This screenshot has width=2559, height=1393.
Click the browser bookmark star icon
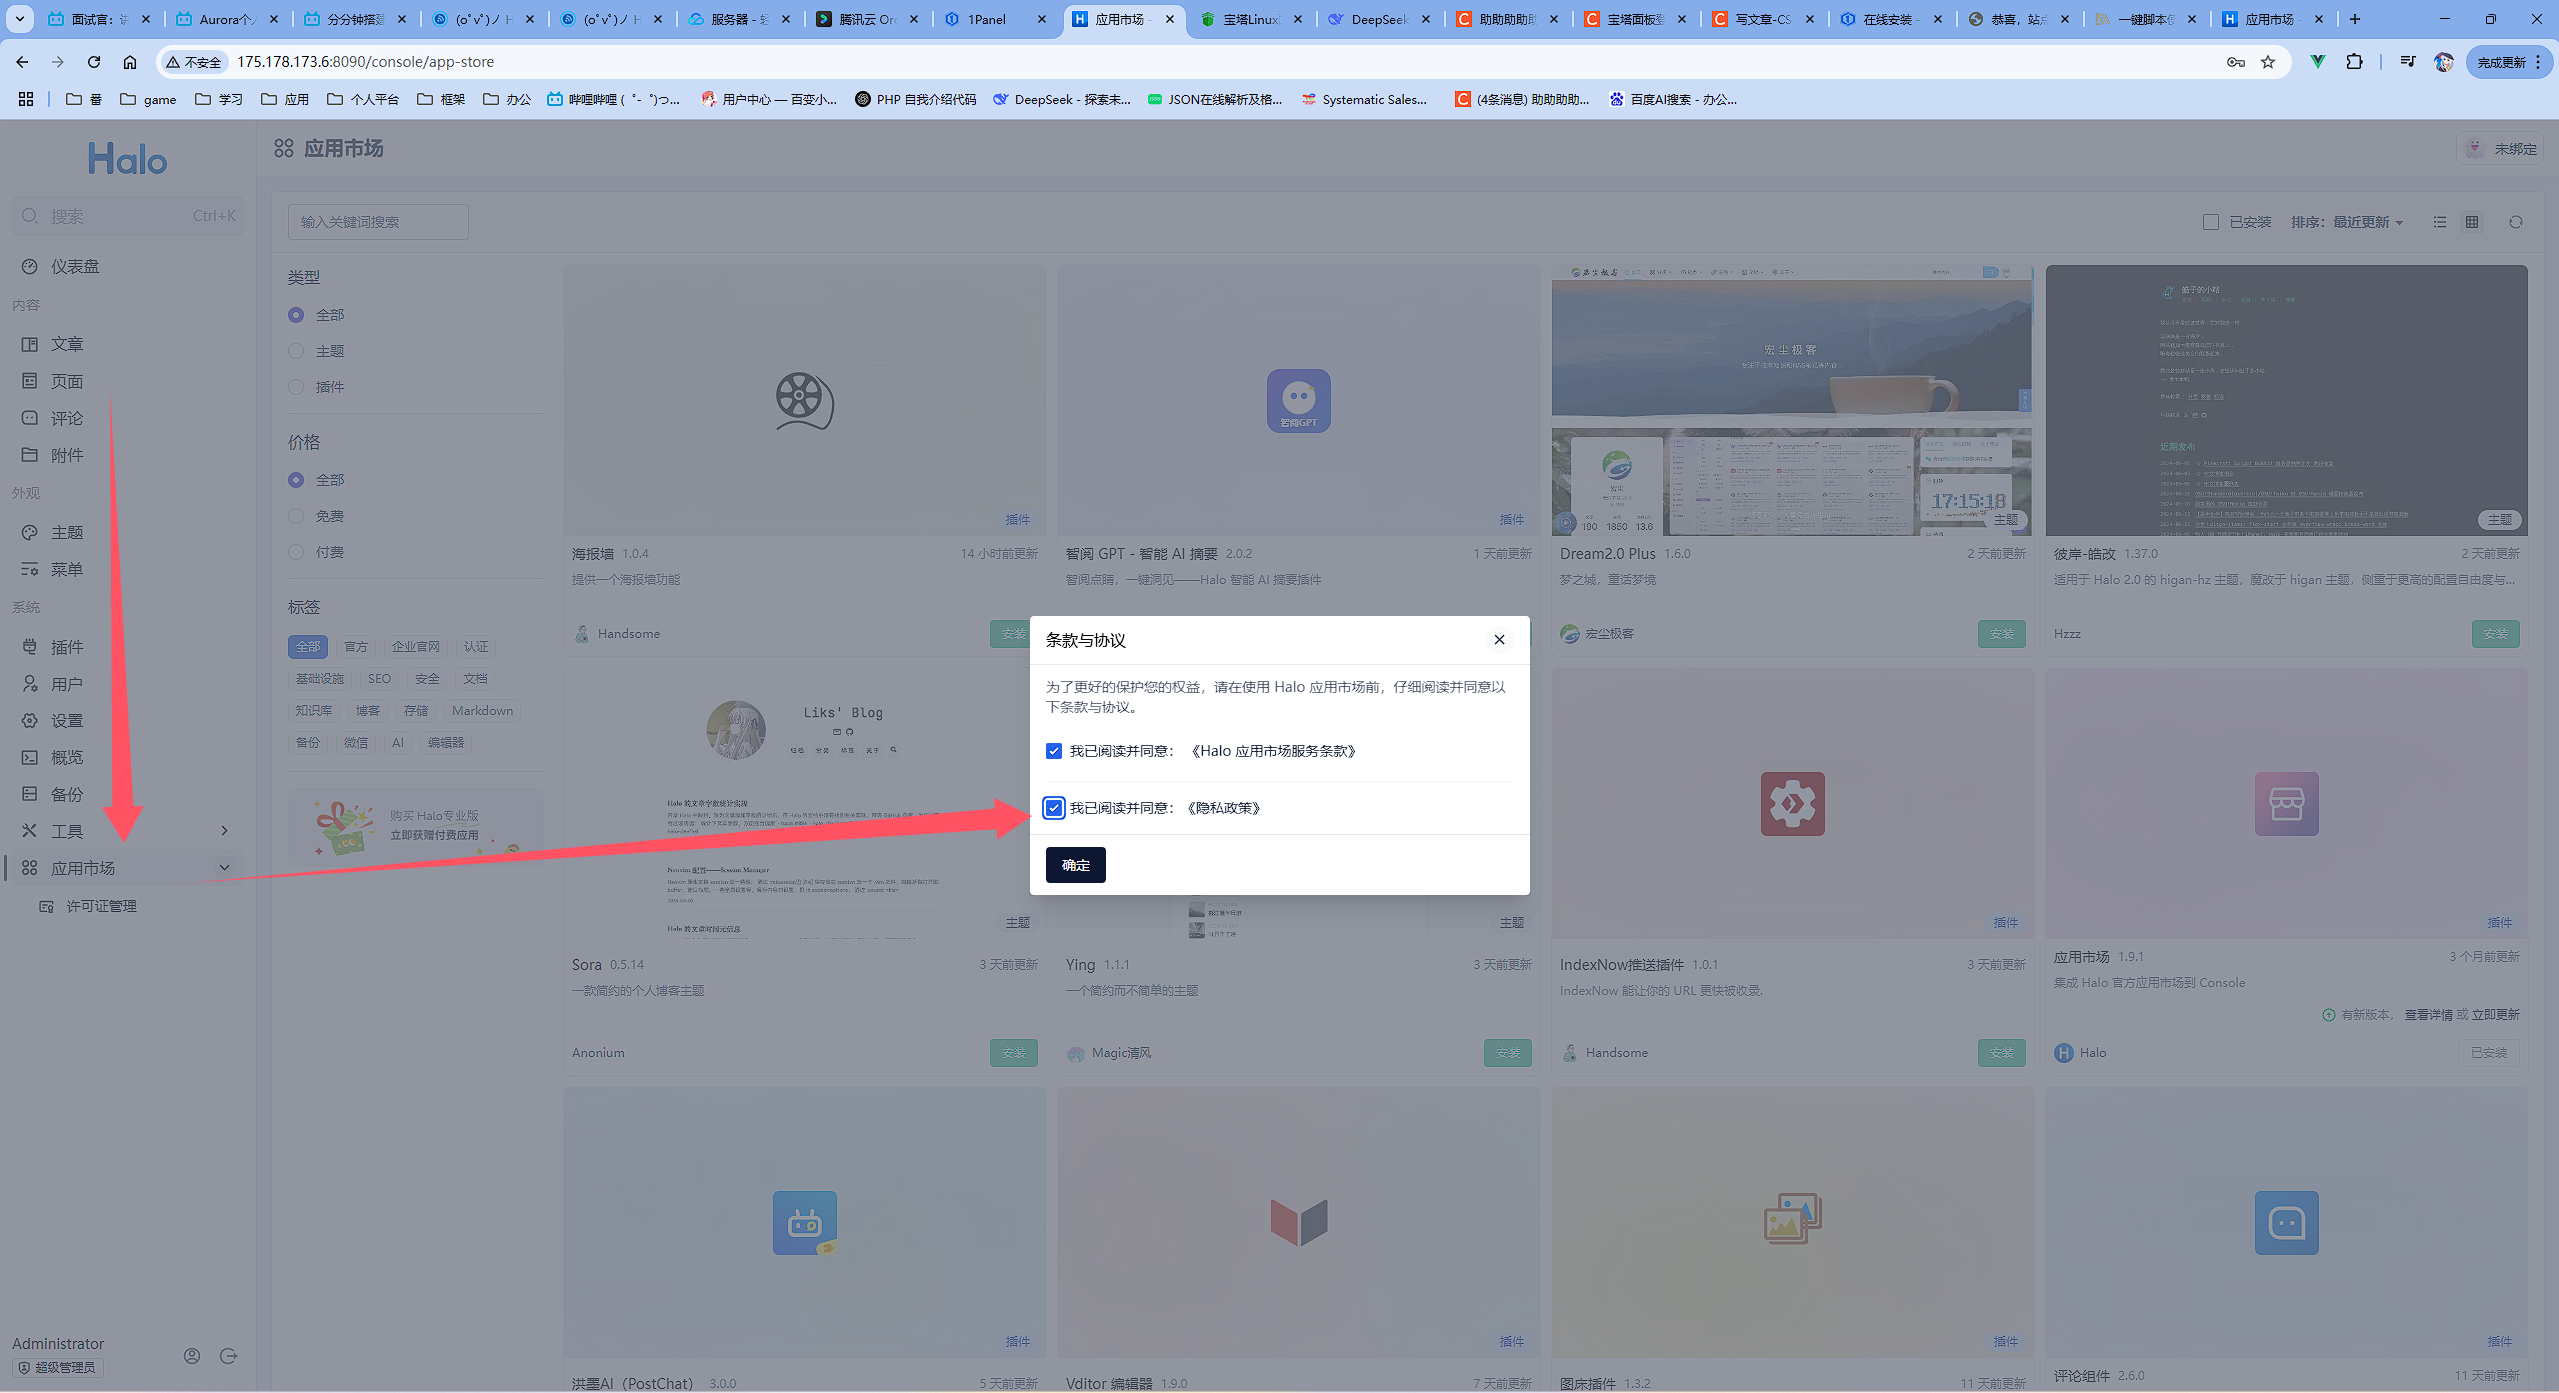point(2268,62)
